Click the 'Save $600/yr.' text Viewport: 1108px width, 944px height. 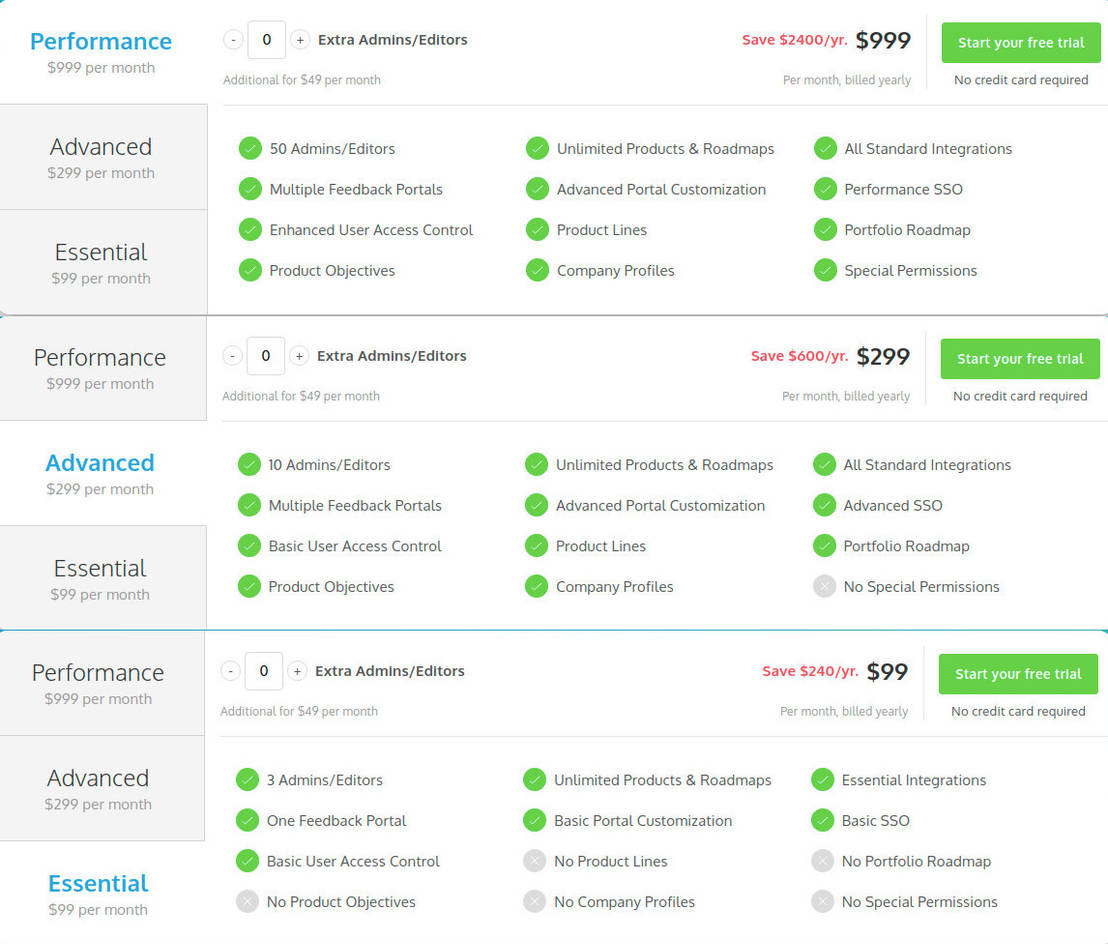(x=799, y=356)
